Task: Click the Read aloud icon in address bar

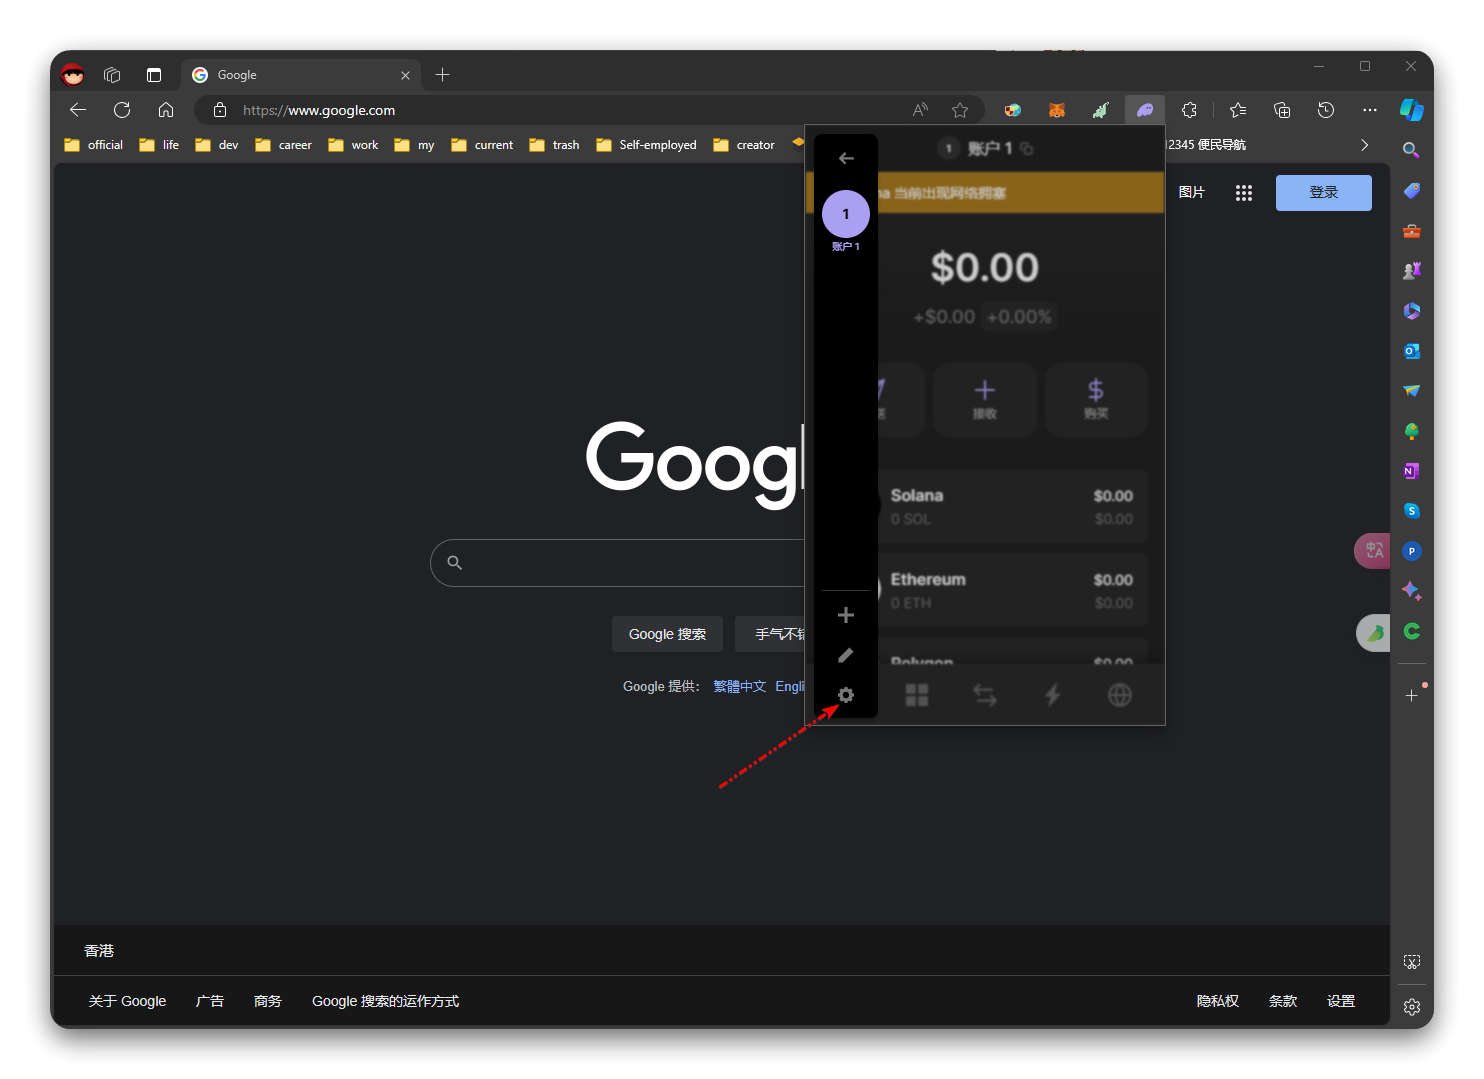Action: 920,110
